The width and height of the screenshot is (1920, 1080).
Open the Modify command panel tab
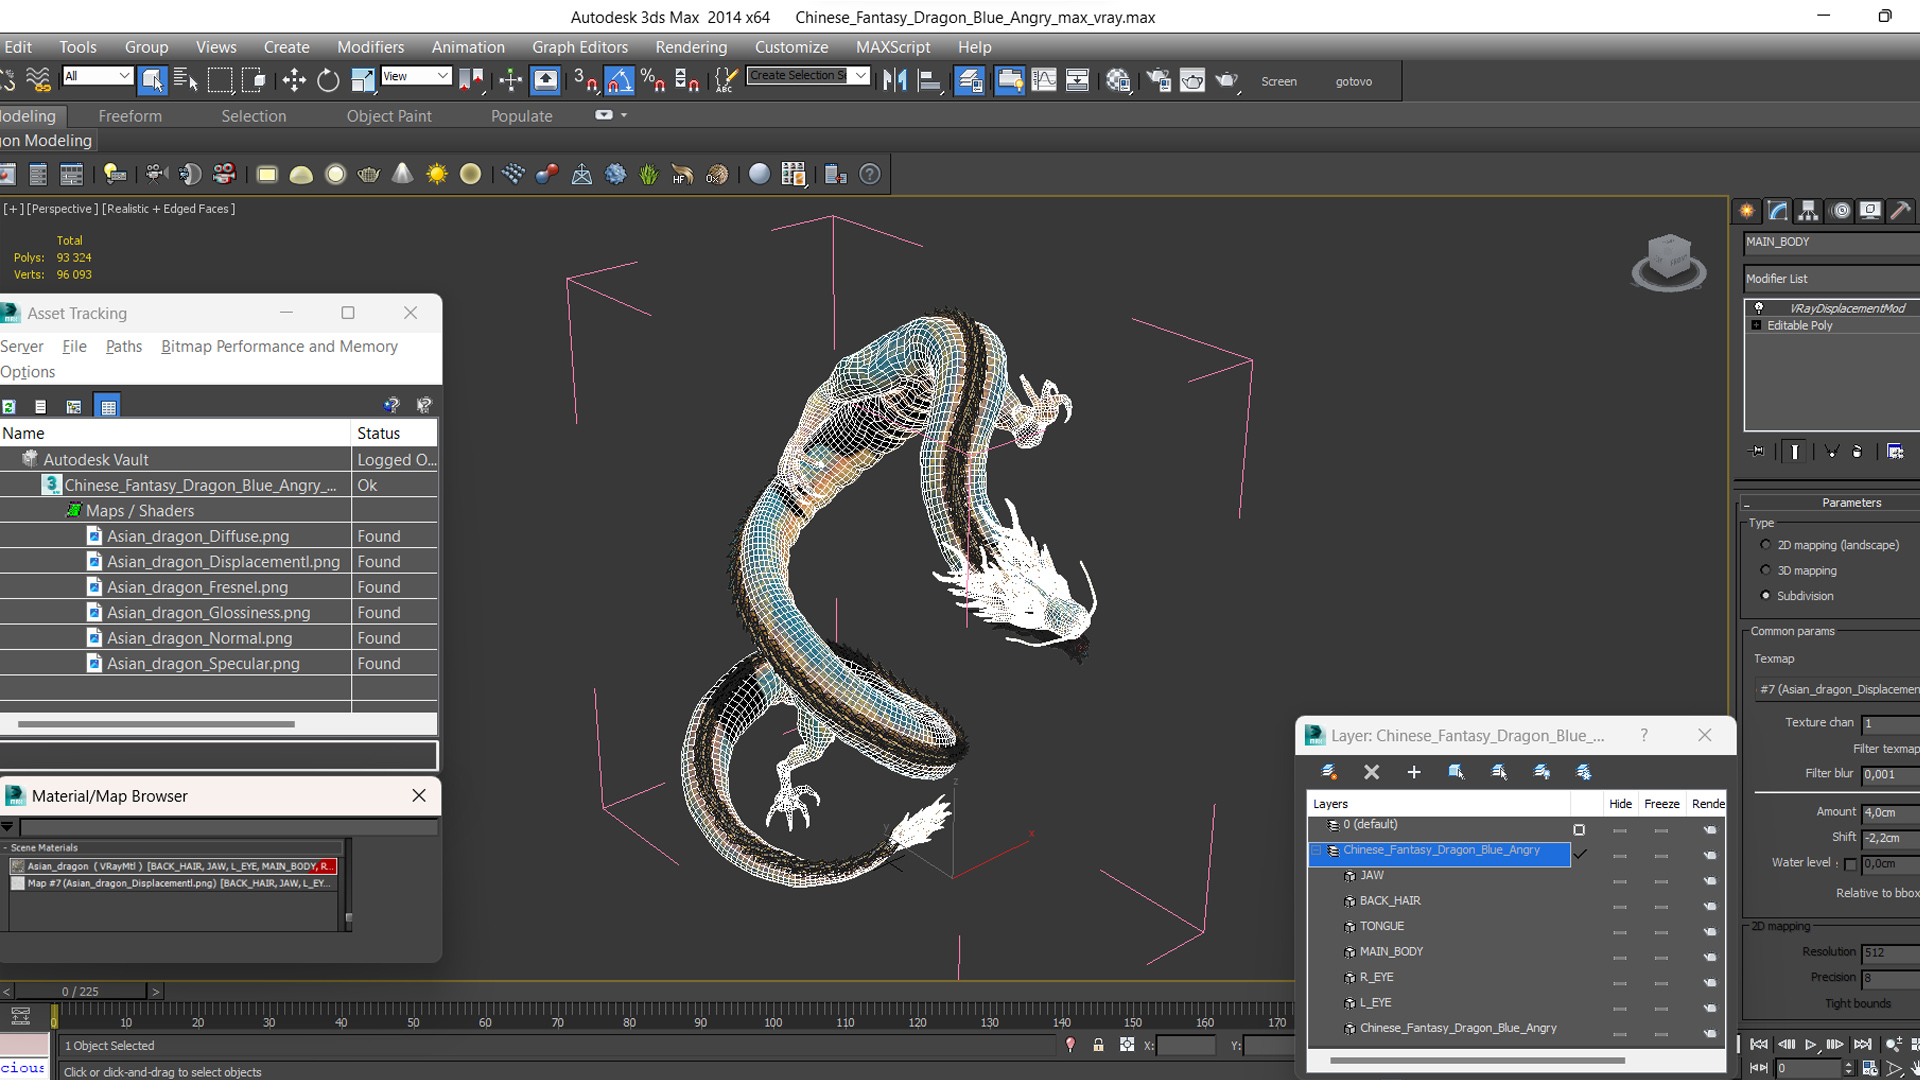point(1778,210)
